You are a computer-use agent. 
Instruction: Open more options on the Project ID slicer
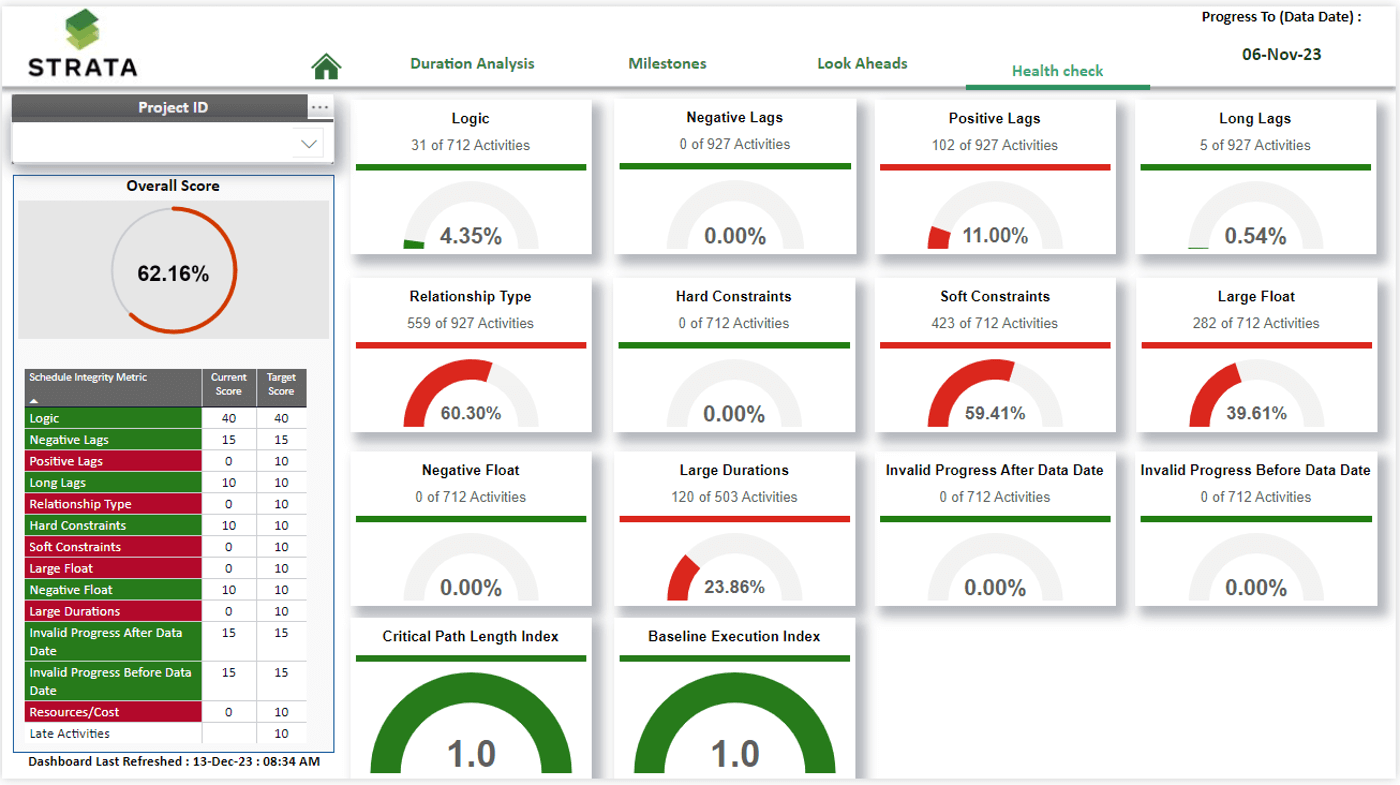[322, 107]
